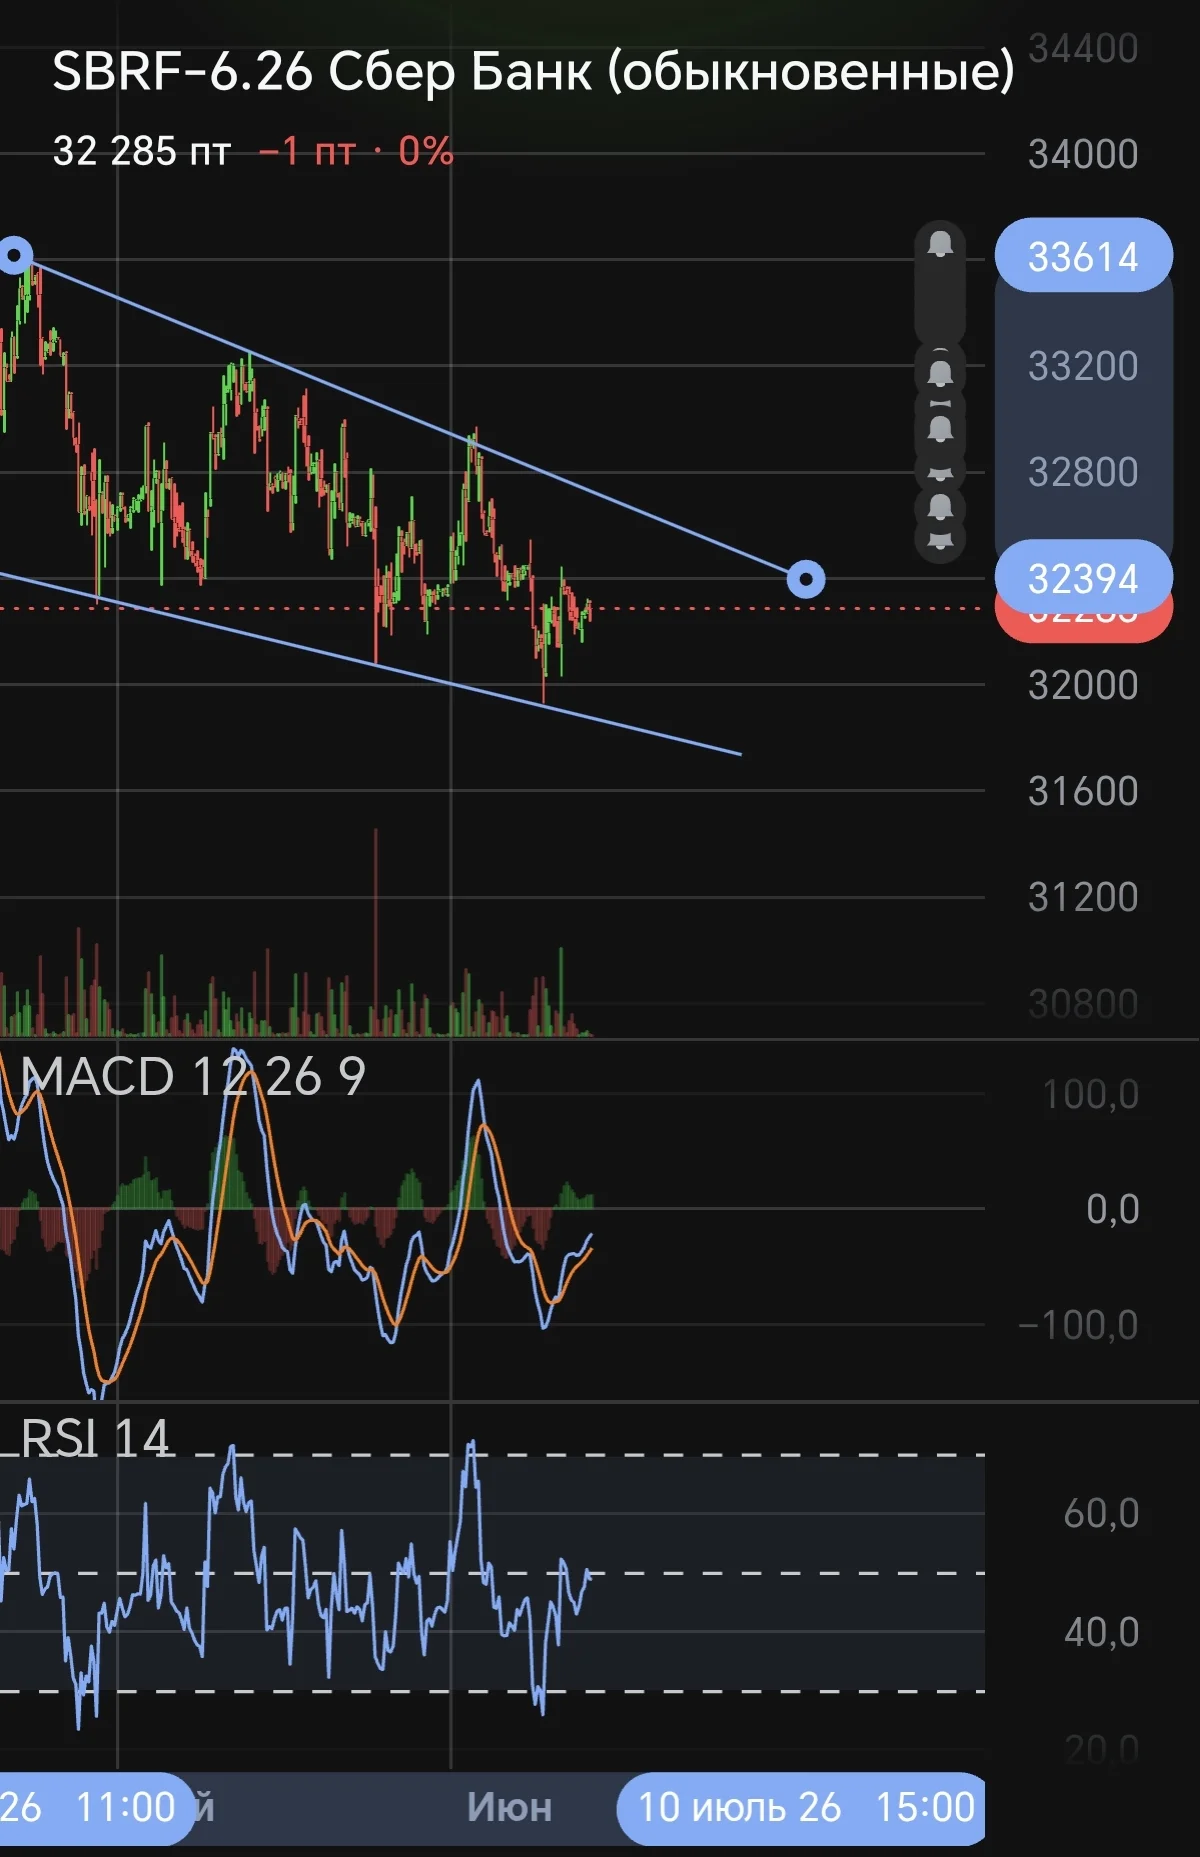Click the 31200 price axis label

click(x=1083, y=897)
